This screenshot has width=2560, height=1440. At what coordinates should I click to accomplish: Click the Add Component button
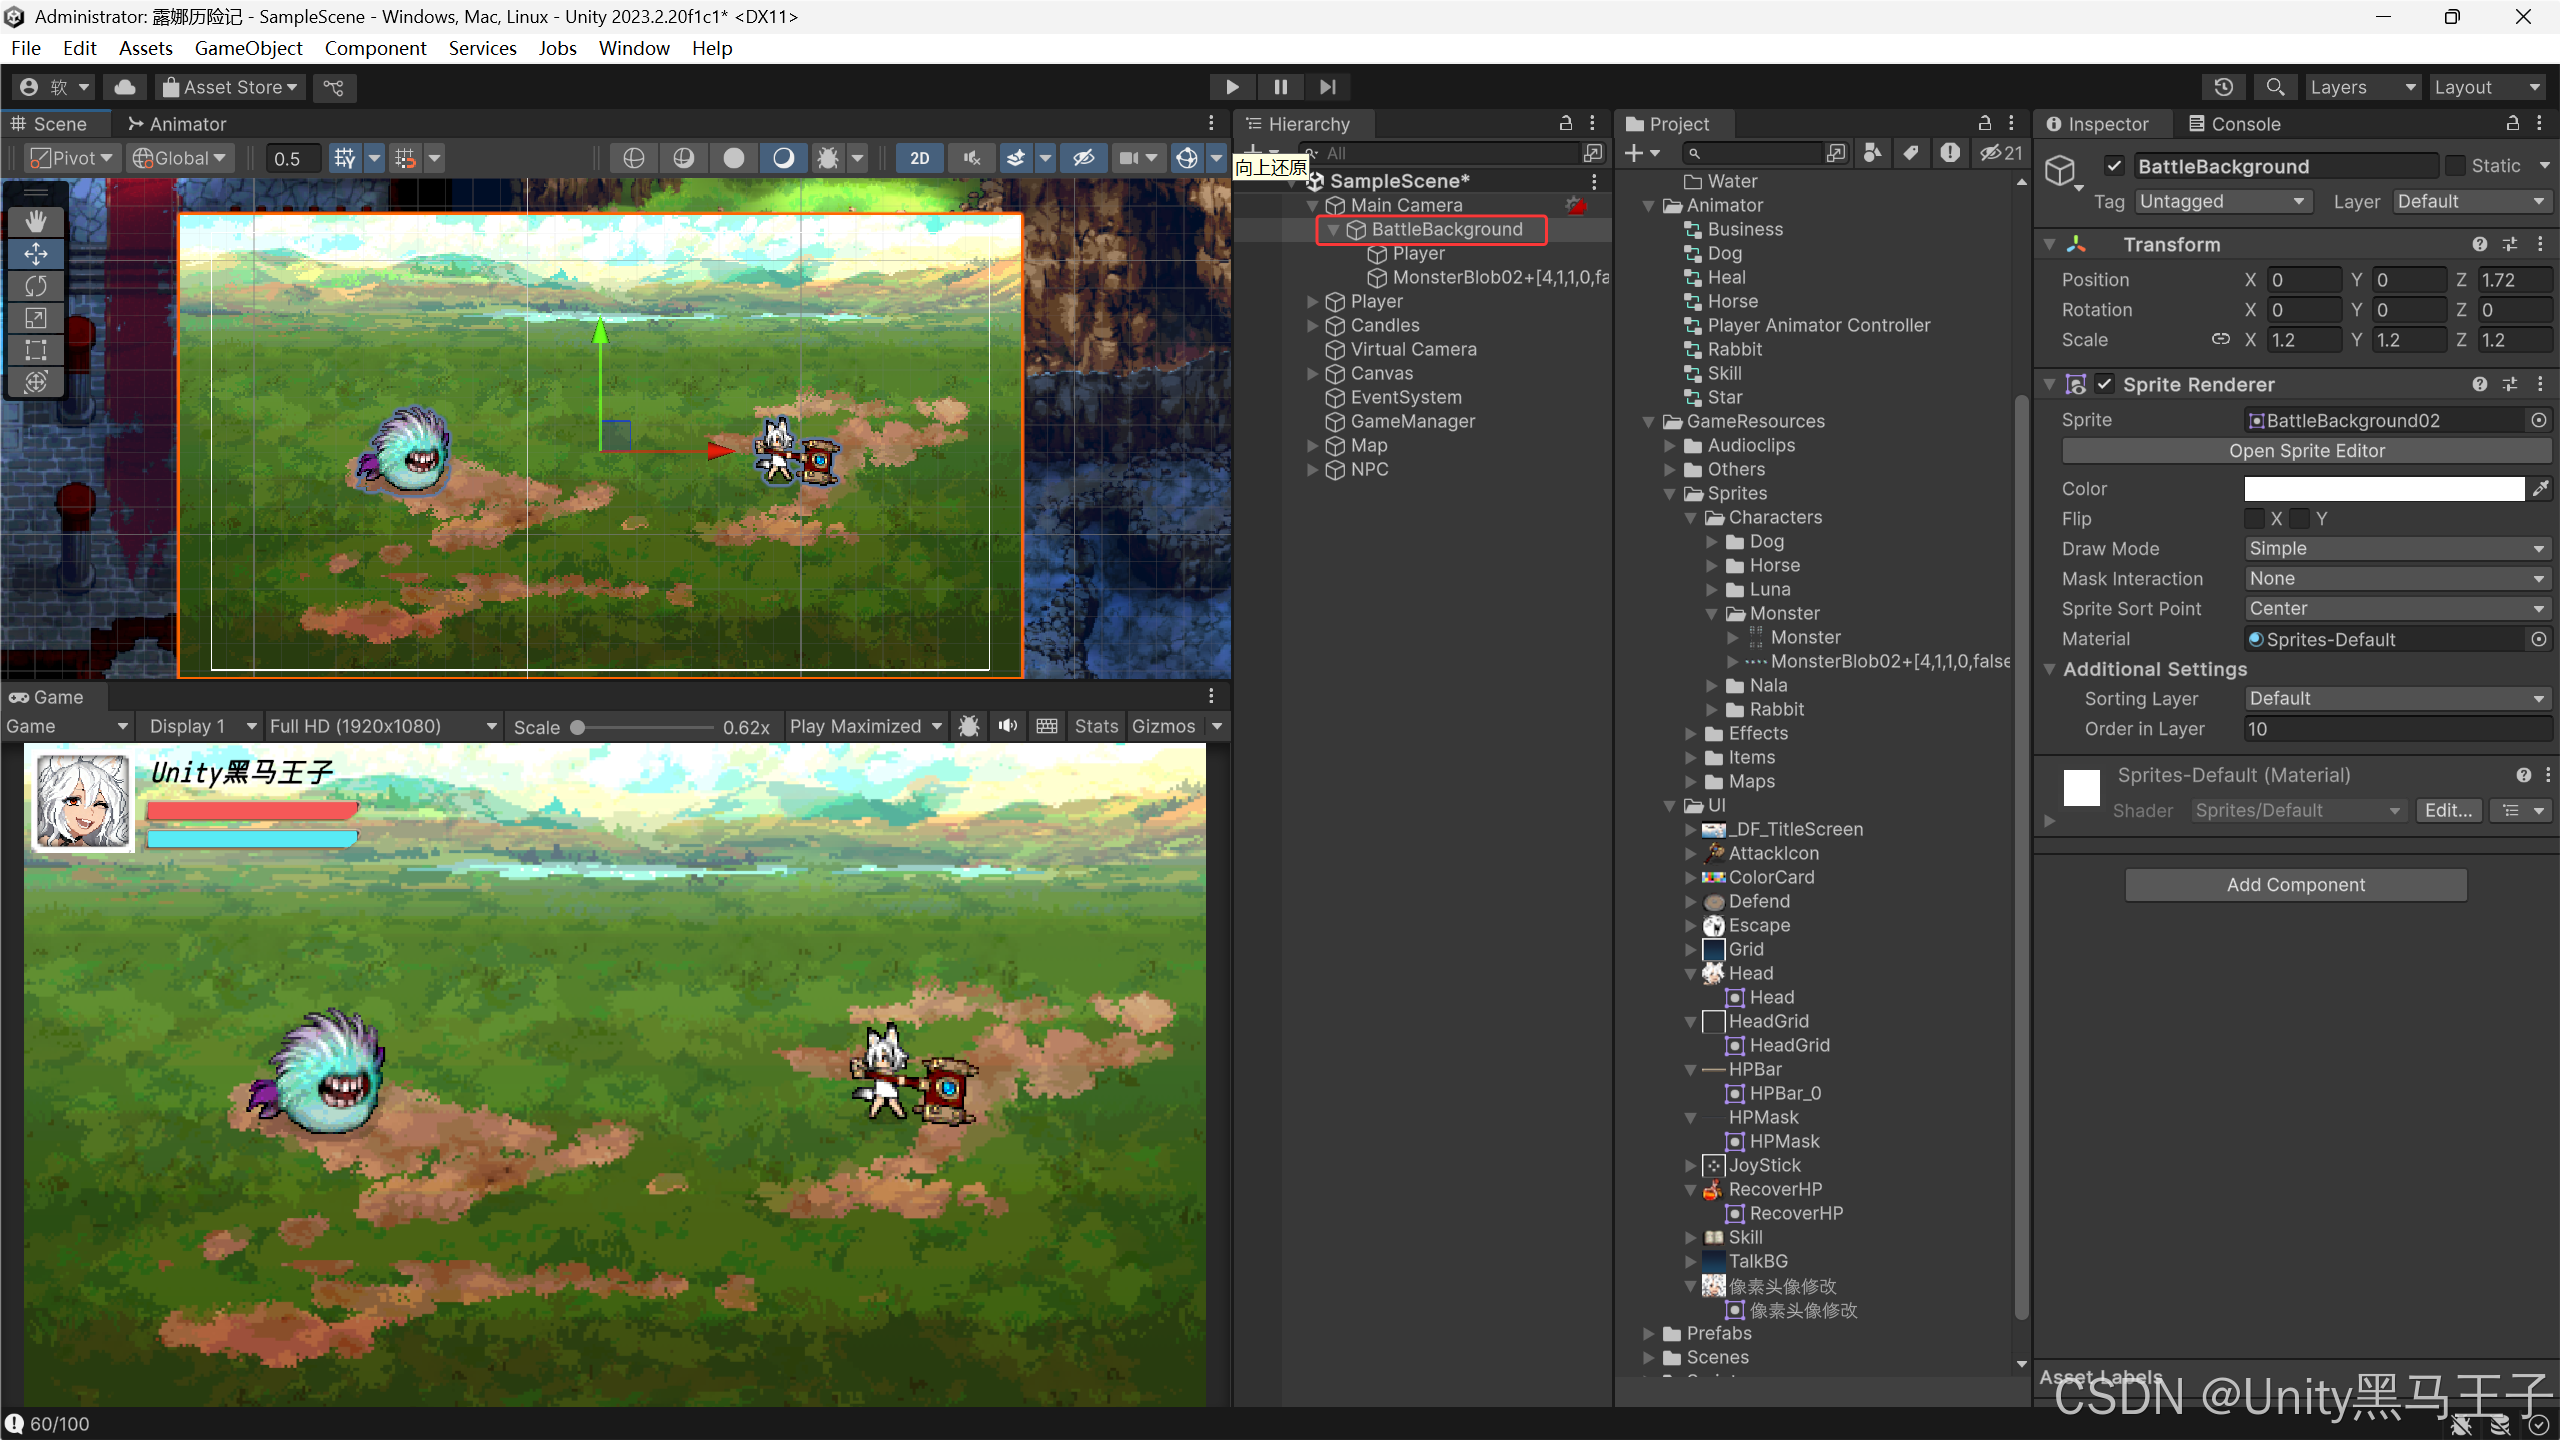click(x=2295, y=884)
